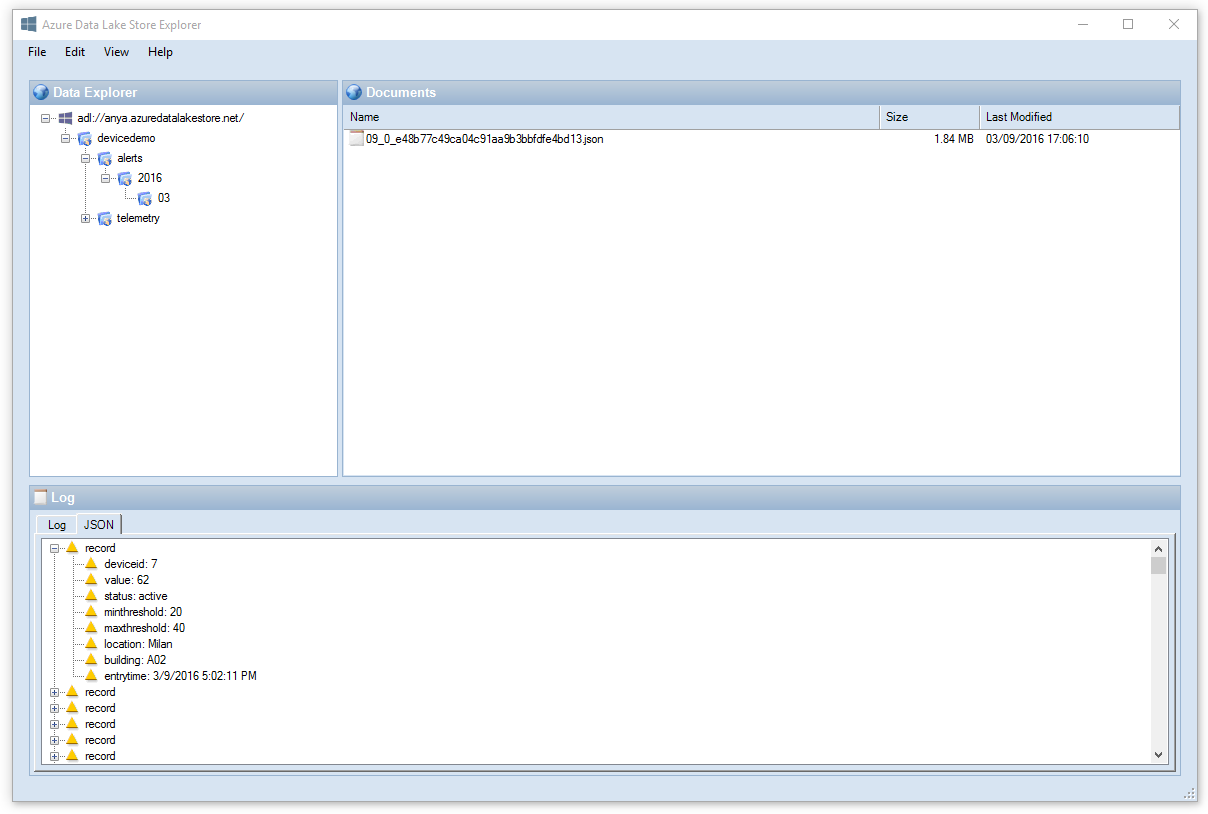Click the devicedemo folder icon

coord(85,138)
